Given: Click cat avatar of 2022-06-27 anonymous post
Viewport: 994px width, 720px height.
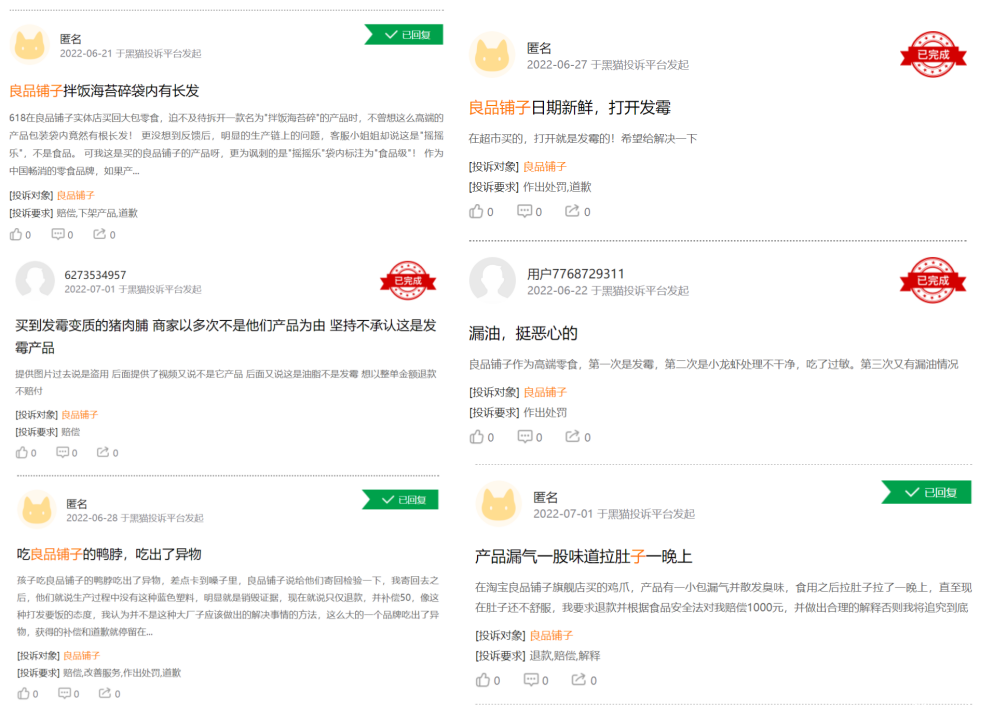Looking at the screenshot, I should pyautogui.click(x=493, y=55).
